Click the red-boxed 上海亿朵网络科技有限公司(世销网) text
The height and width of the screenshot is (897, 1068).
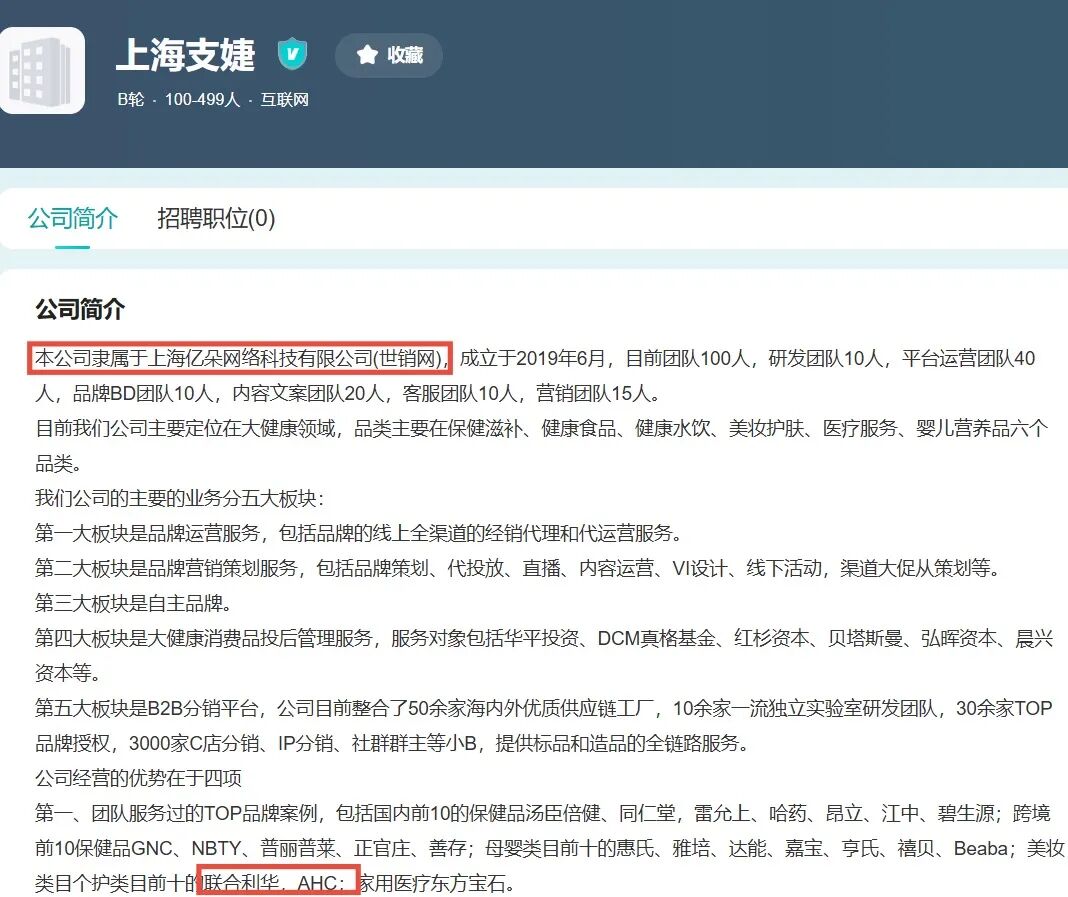click(x=242, y=358)
